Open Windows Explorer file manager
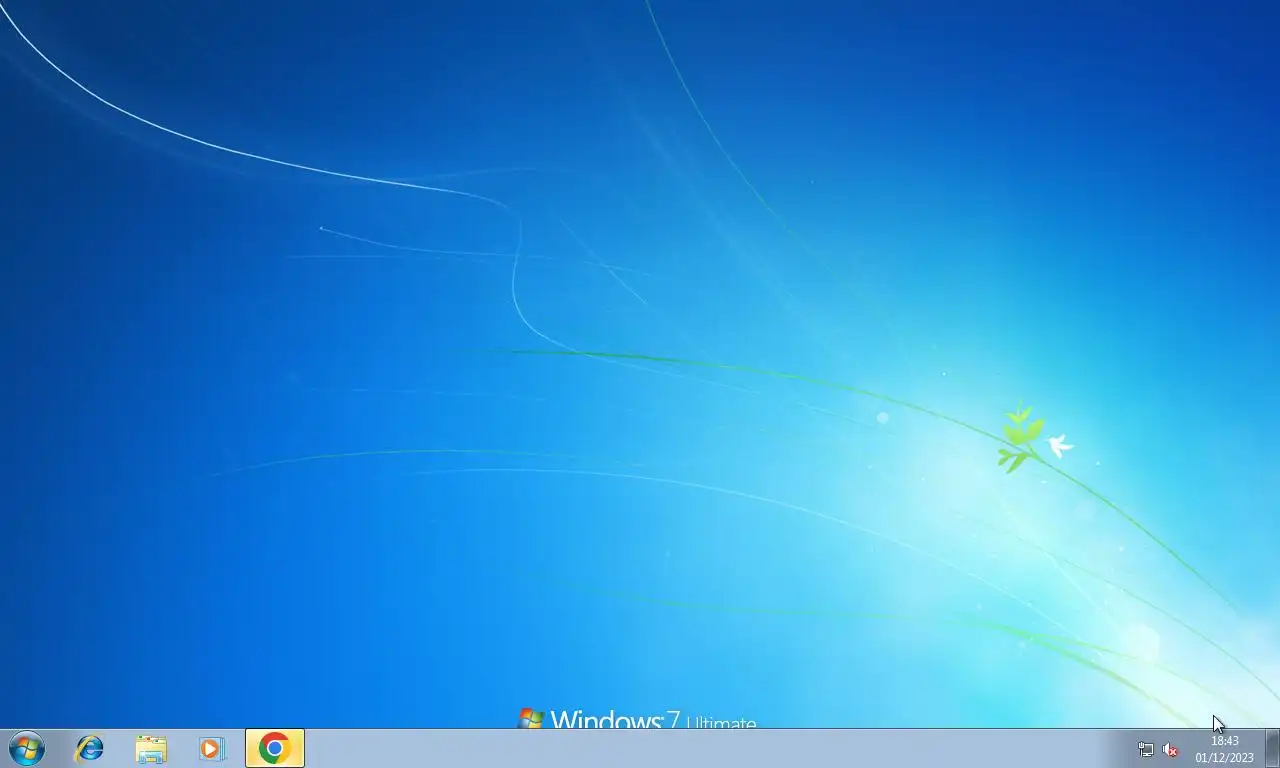This screenshot has width=1280, height=768. [x=151, y=748]
